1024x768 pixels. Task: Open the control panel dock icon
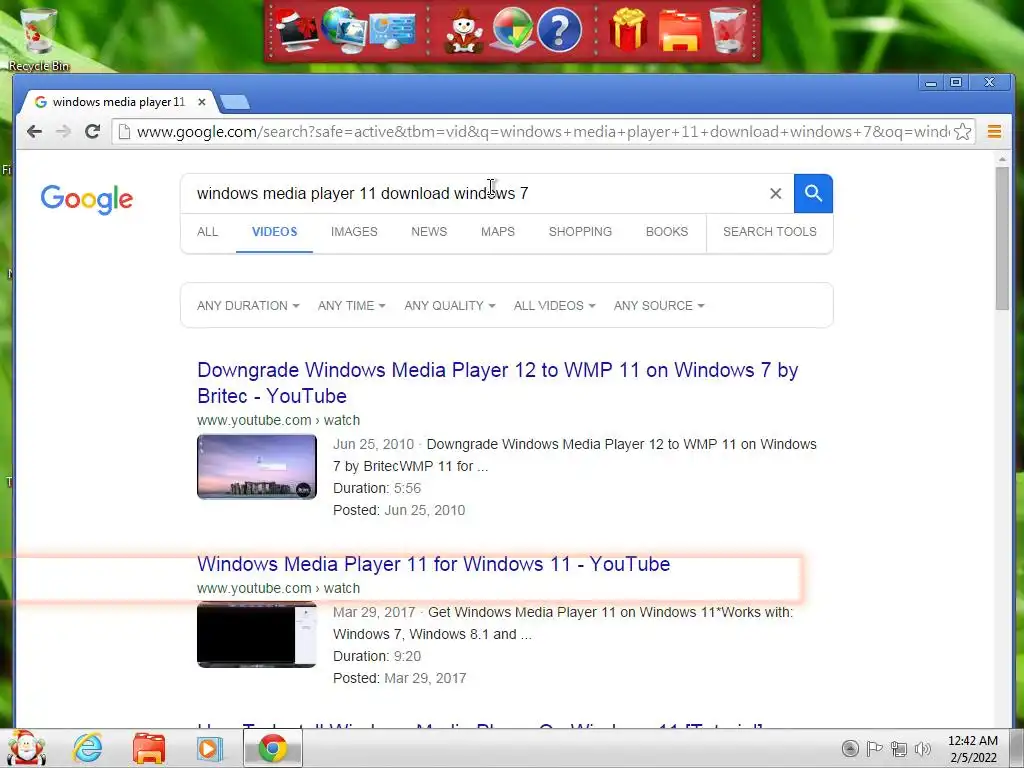click(392, 31)
